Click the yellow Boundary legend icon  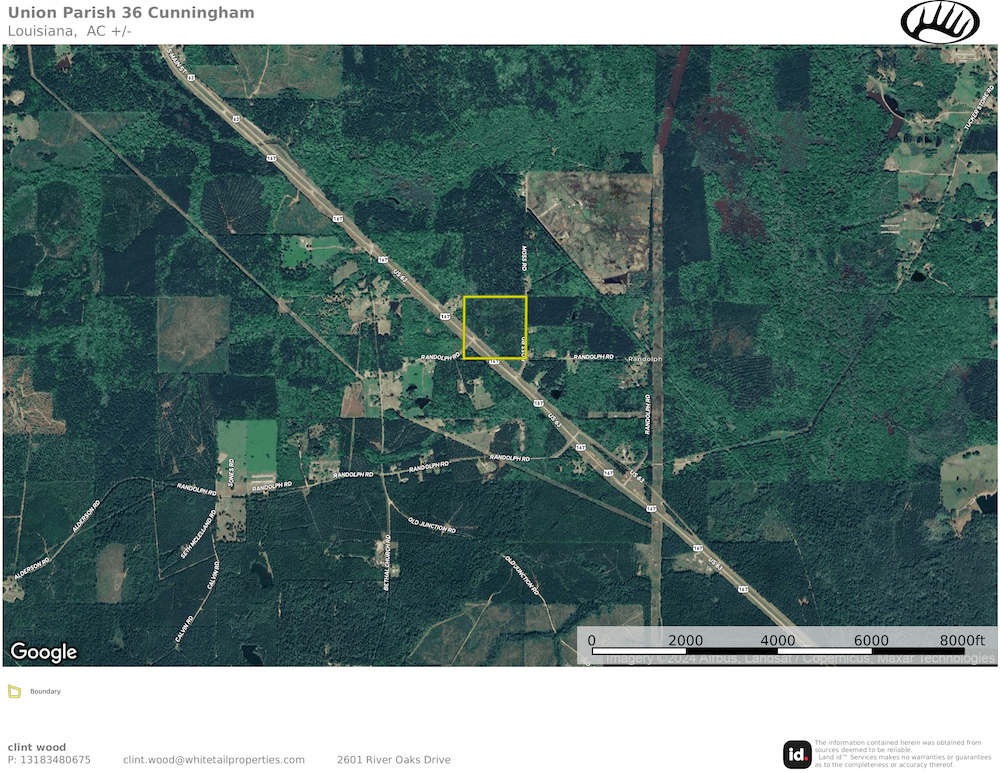tap(14, 691)
